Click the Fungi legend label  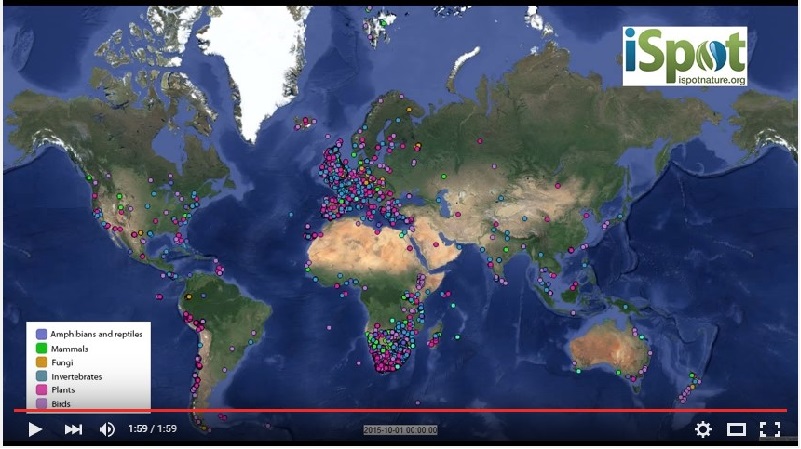point(62,362)
